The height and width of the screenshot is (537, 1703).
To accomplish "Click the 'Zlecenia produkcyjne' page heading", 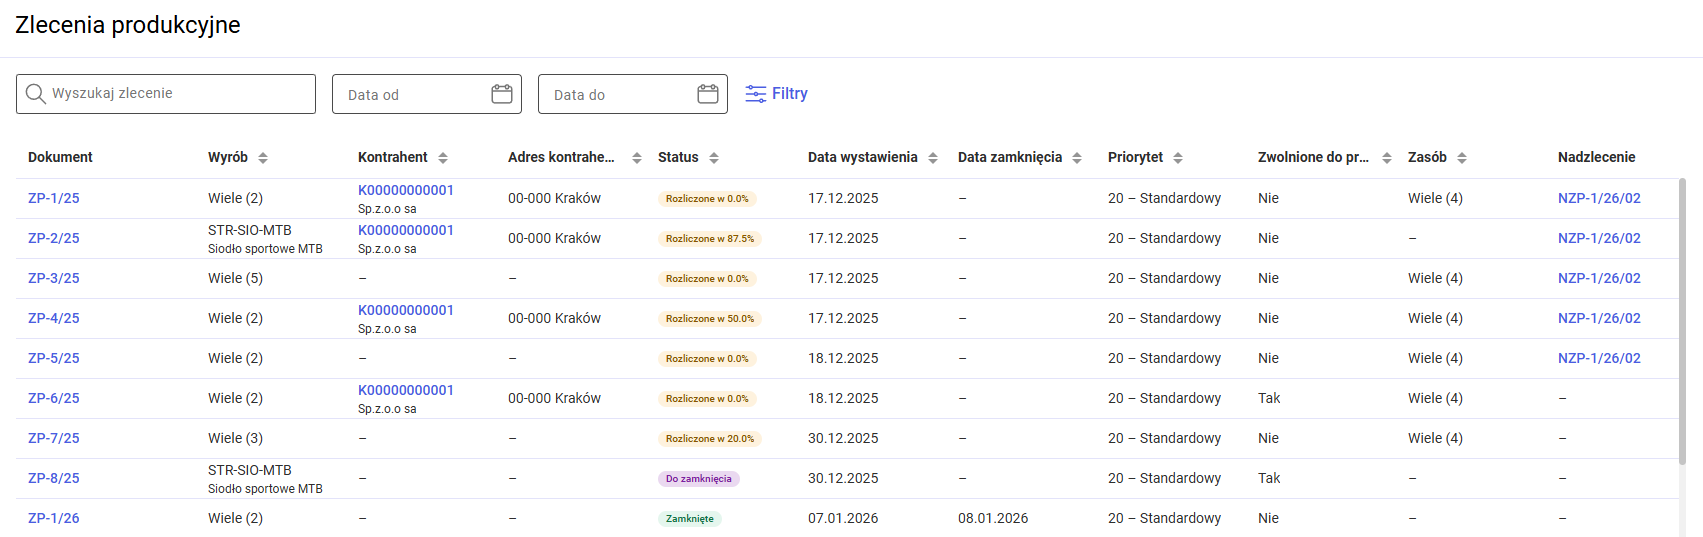I will [x=128, y=25].
